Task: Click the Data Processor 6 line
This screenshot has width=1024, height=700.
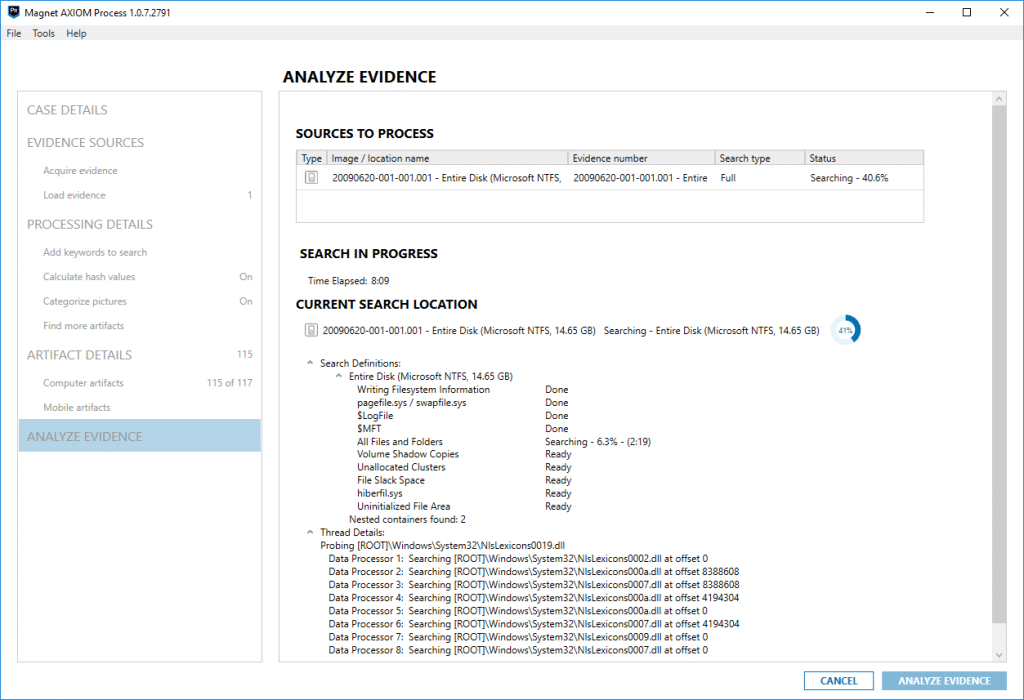Action: [x=534, y=624]
